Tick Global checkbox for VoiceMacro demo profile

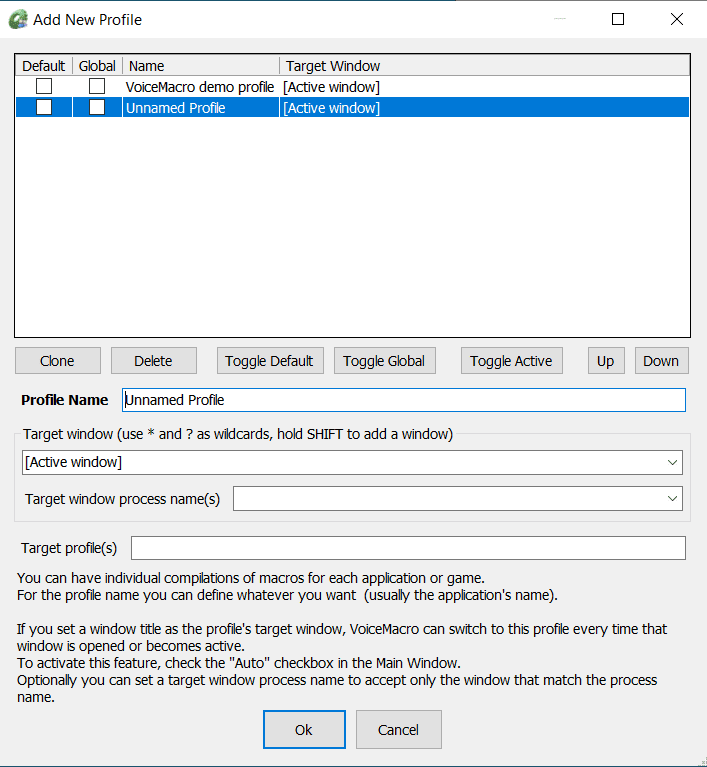pos(97,87)
